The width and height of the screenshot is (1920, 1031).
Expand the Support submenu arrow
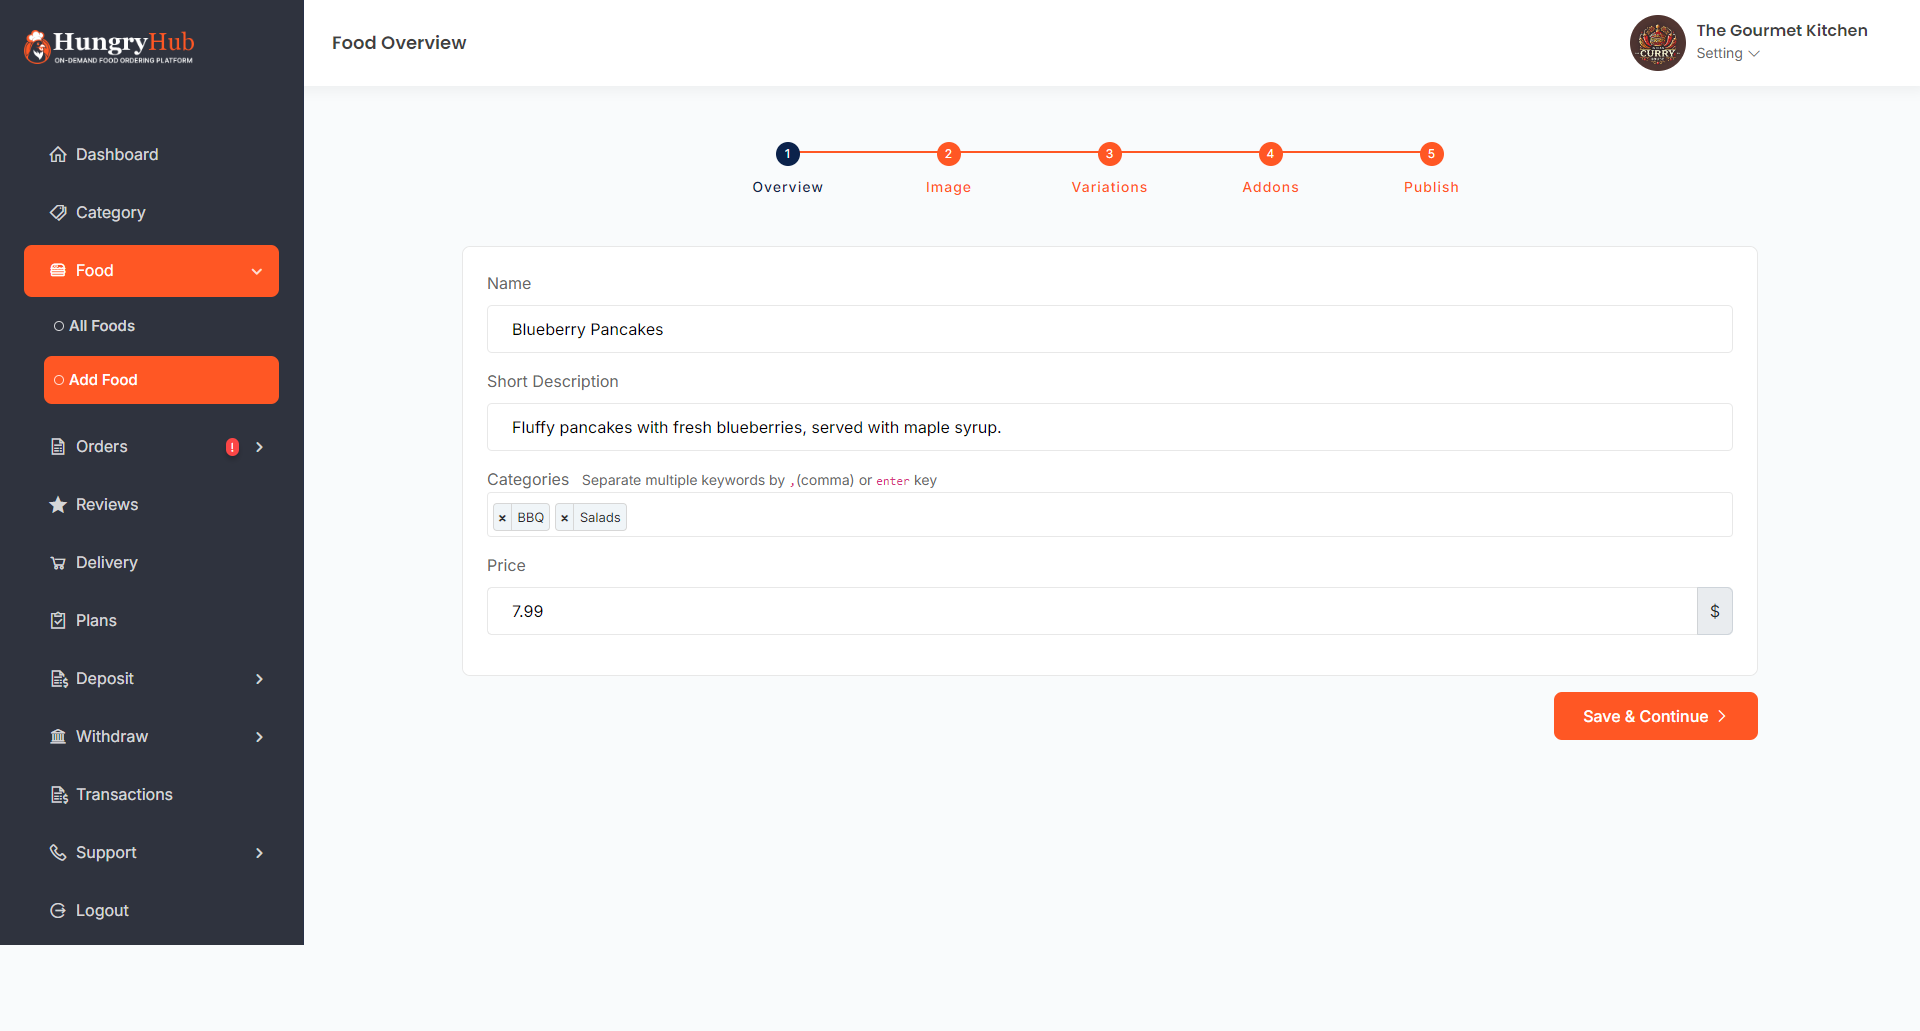[259, 853]
